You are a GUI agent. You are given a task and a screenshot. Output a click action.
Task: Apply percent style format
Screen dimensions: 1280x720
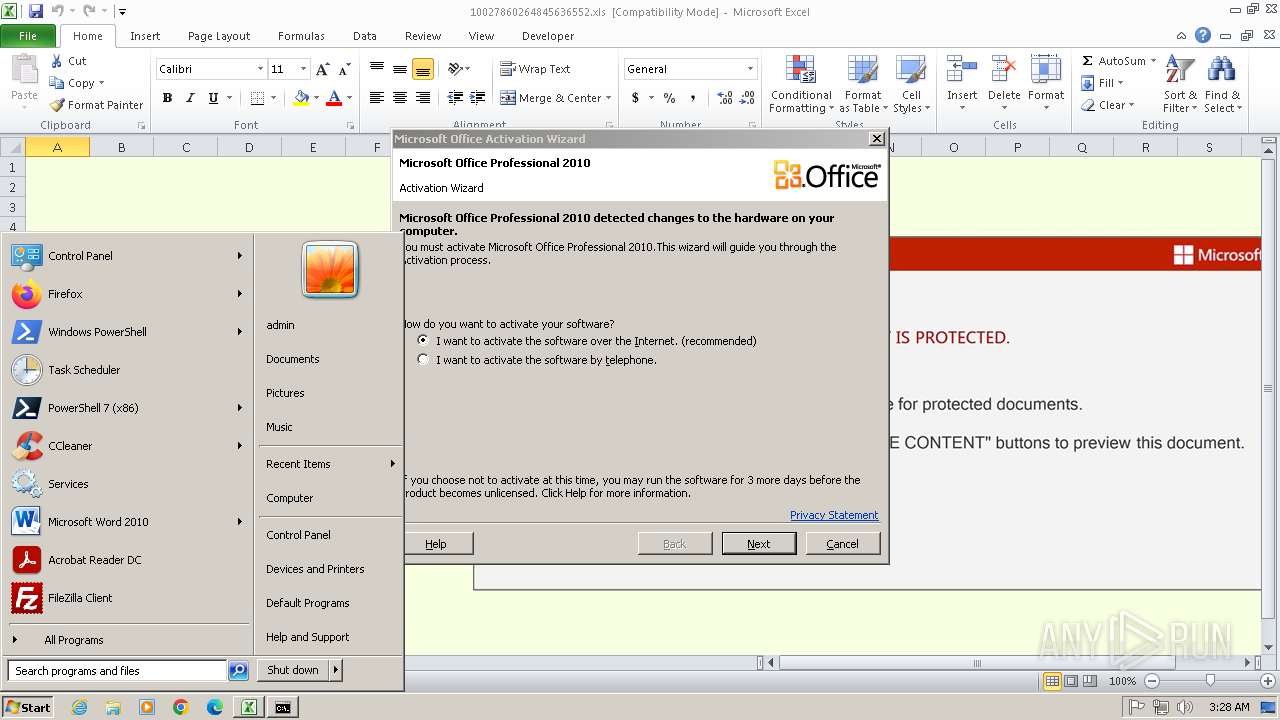coord(669,98)
